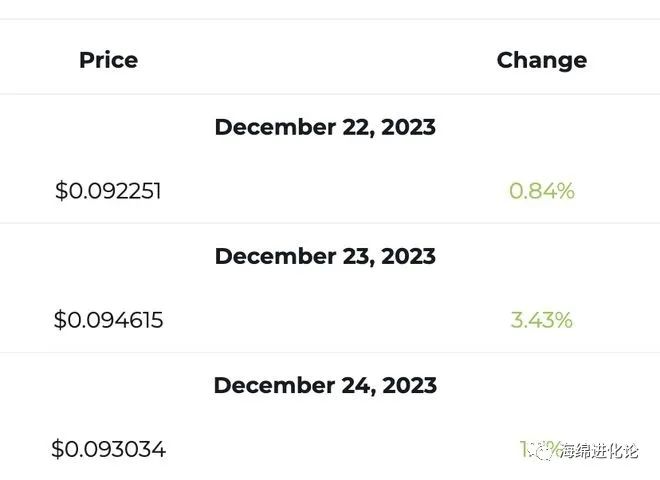Select the December 24, 2023 date heading
The height and width of the screenshot is (480, 660).
click(x=325, y=385)
